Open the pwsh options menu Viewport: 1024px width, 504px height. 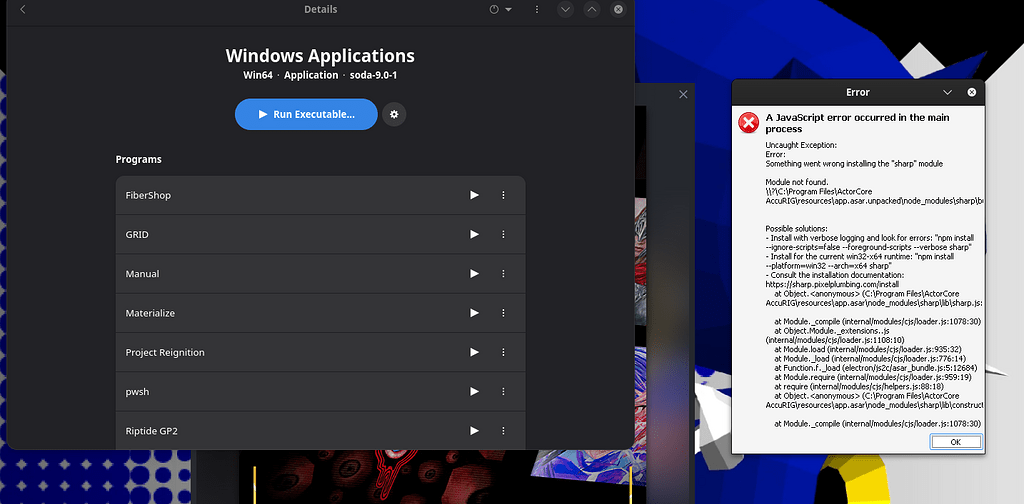coord(504,392)
